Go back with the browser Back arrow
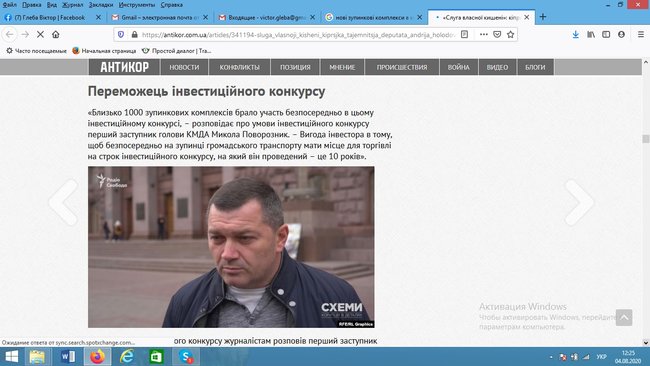Viewport: 650px width, 366px height. pos(10,34)
